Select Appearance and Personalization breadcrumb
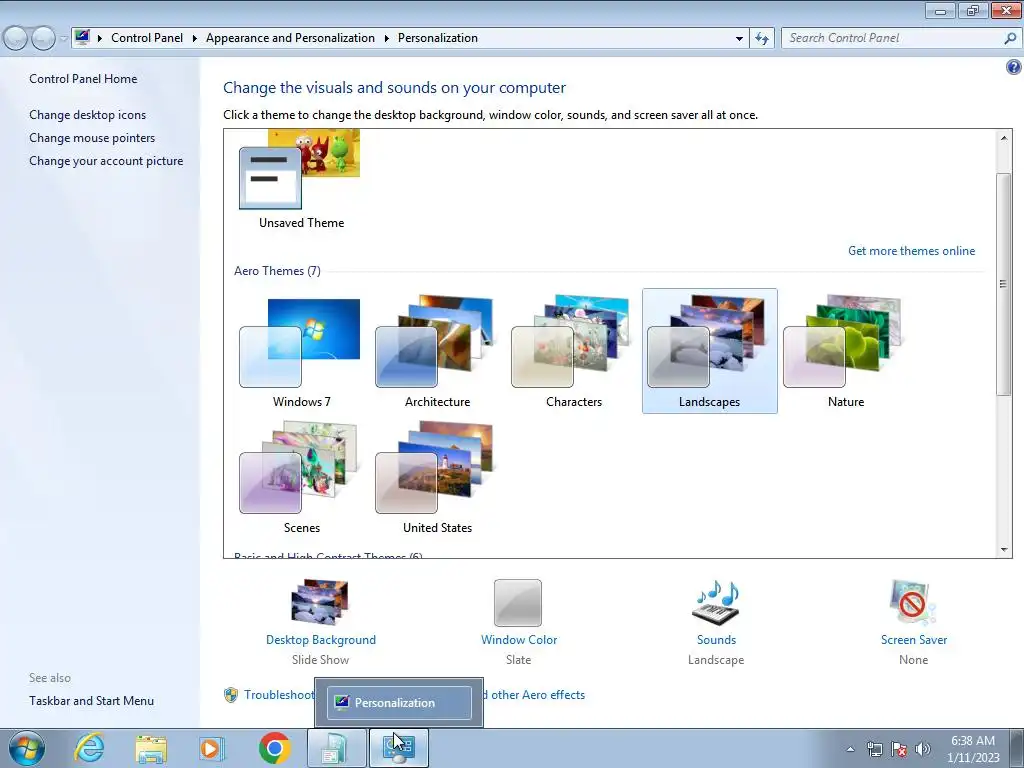Viewport: 1024px width, 768px height. click(x=290, y=38)
